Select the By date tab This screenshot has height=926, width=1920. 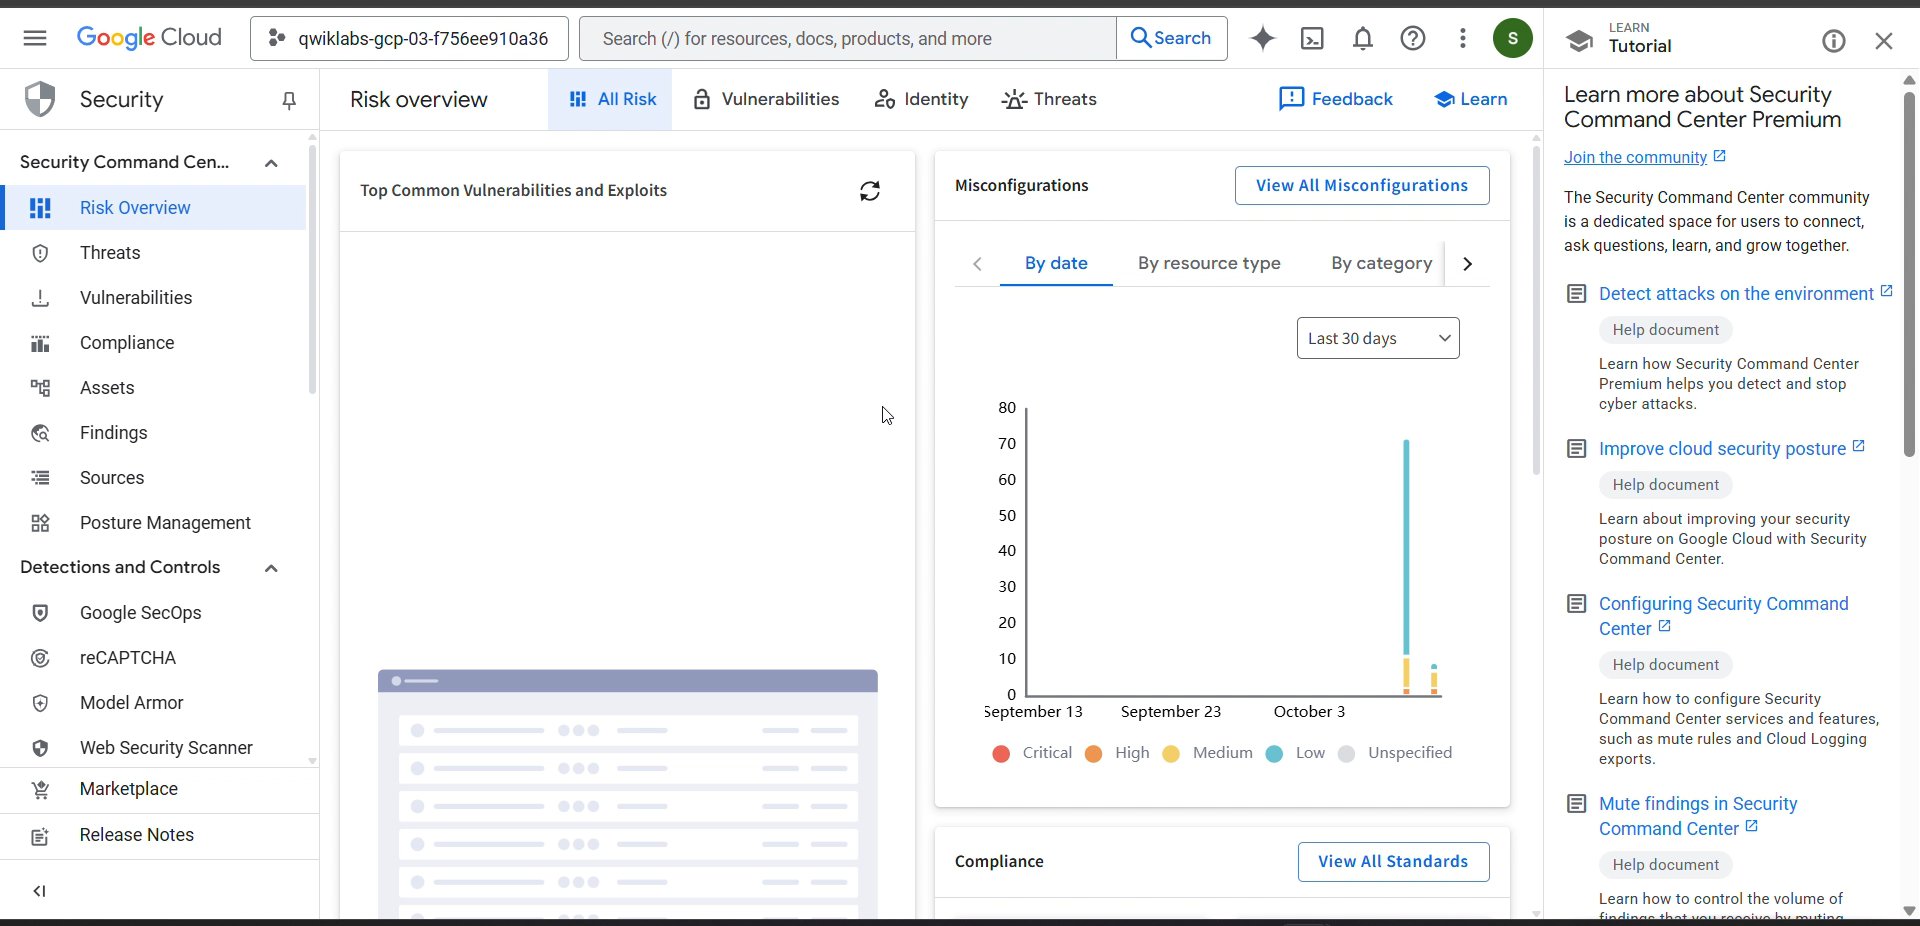coord(1056,263)
